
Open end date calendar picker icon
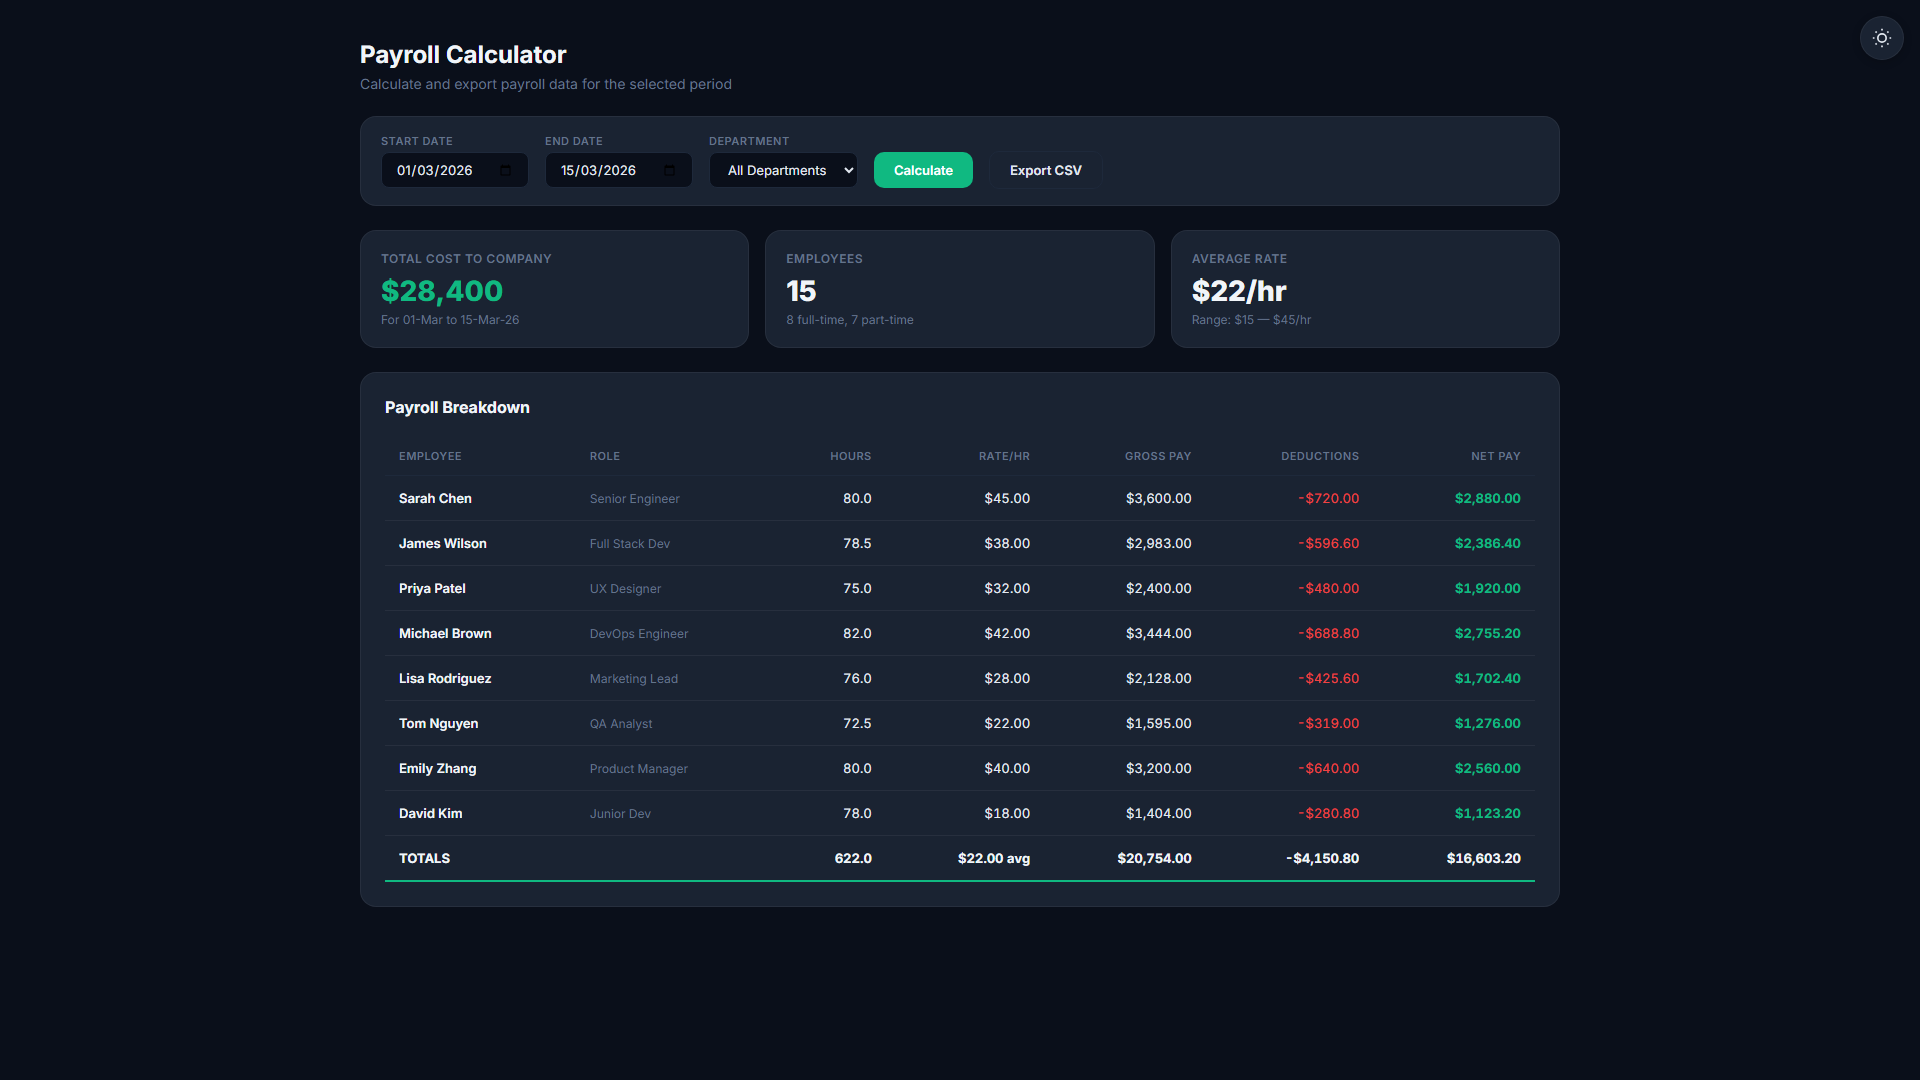(x=669, y=170)
